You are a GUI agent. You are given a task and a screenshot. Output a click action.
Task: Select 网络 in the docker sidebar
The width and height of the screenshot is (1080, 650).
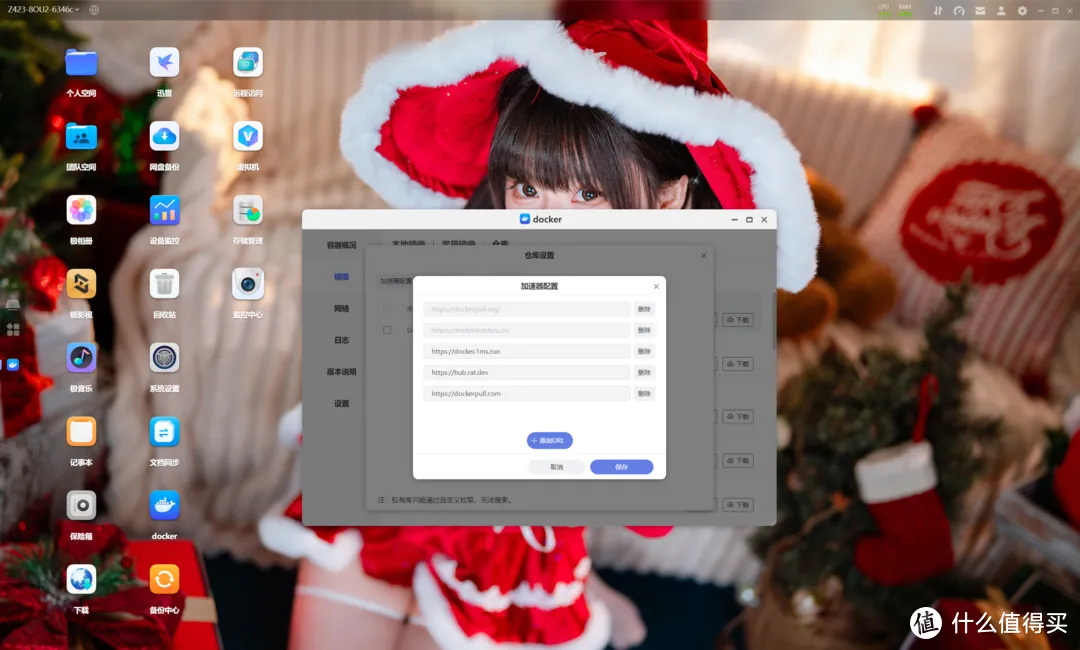click(343, 309)
